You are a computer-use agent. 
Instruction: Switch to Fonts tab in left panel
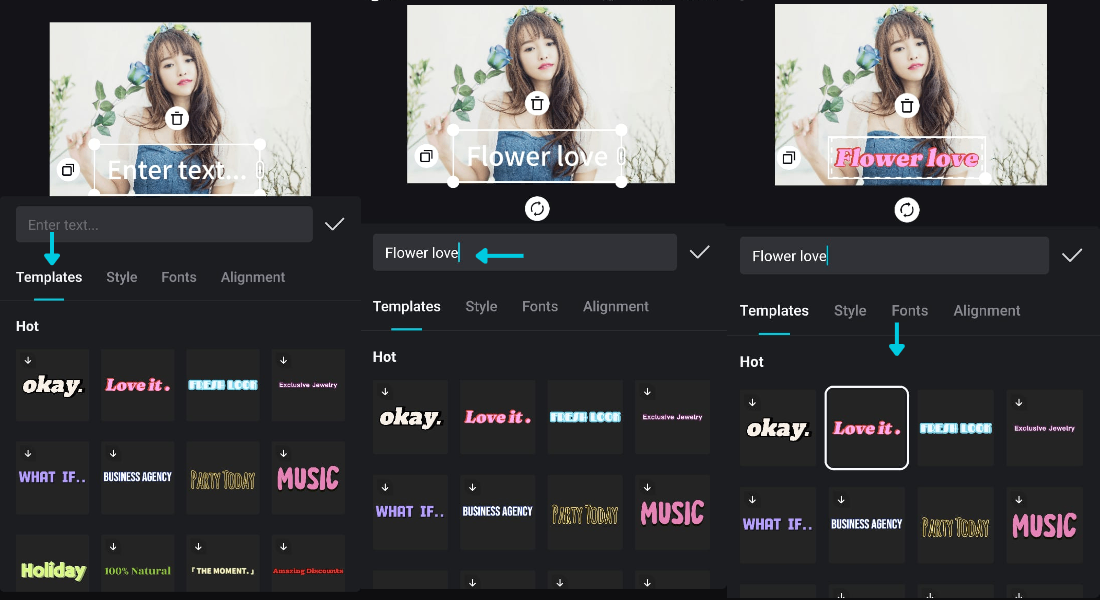coord(179,277)
